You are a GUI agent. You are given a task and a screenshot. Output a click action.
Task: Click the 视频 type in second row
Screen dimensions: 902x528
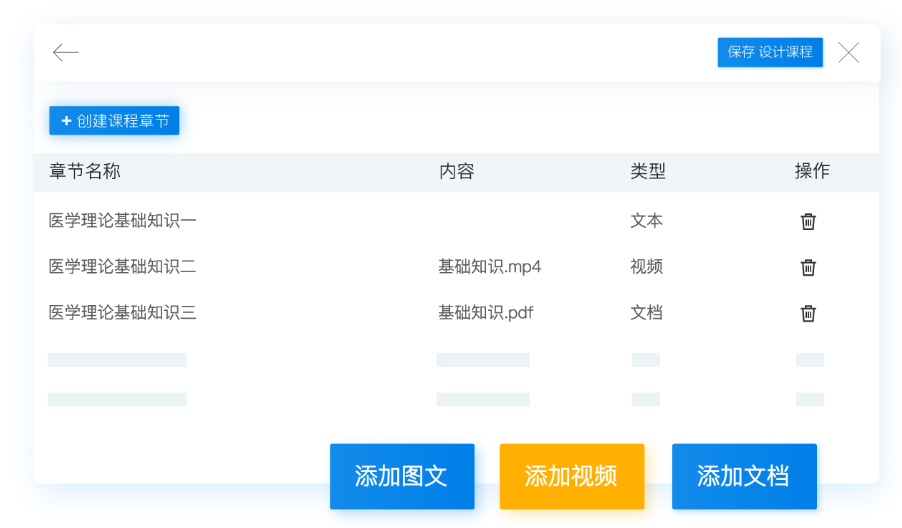click(646, 267)
